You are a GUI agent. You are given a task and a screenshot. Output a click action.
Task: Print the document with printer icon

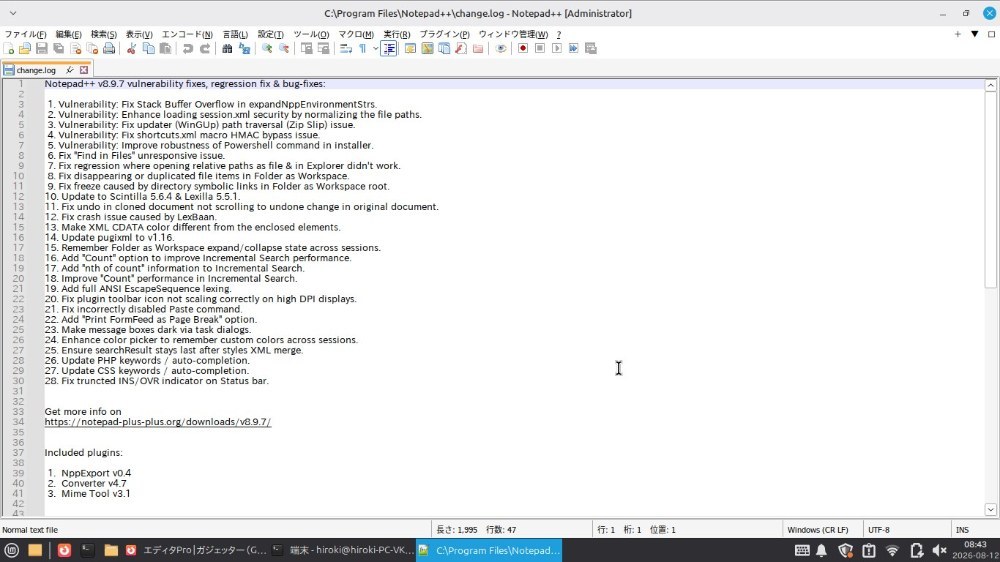click(x=109, y=48)
